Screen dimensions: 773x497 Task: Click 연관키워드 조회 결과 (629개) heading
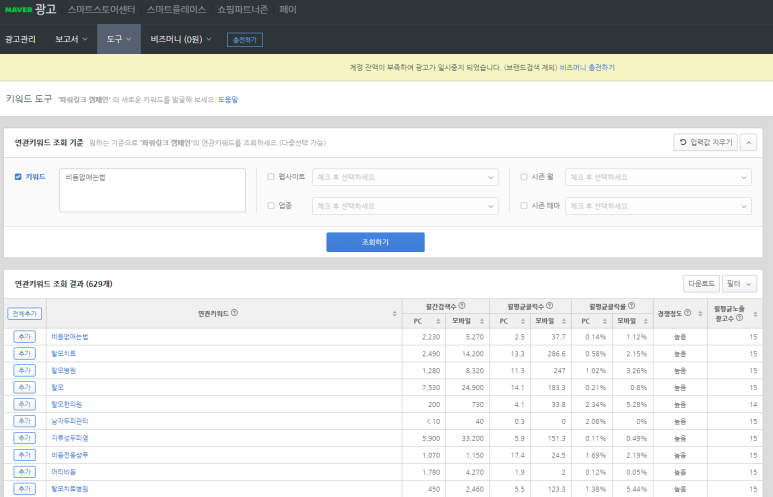click(x=64, y=284)
